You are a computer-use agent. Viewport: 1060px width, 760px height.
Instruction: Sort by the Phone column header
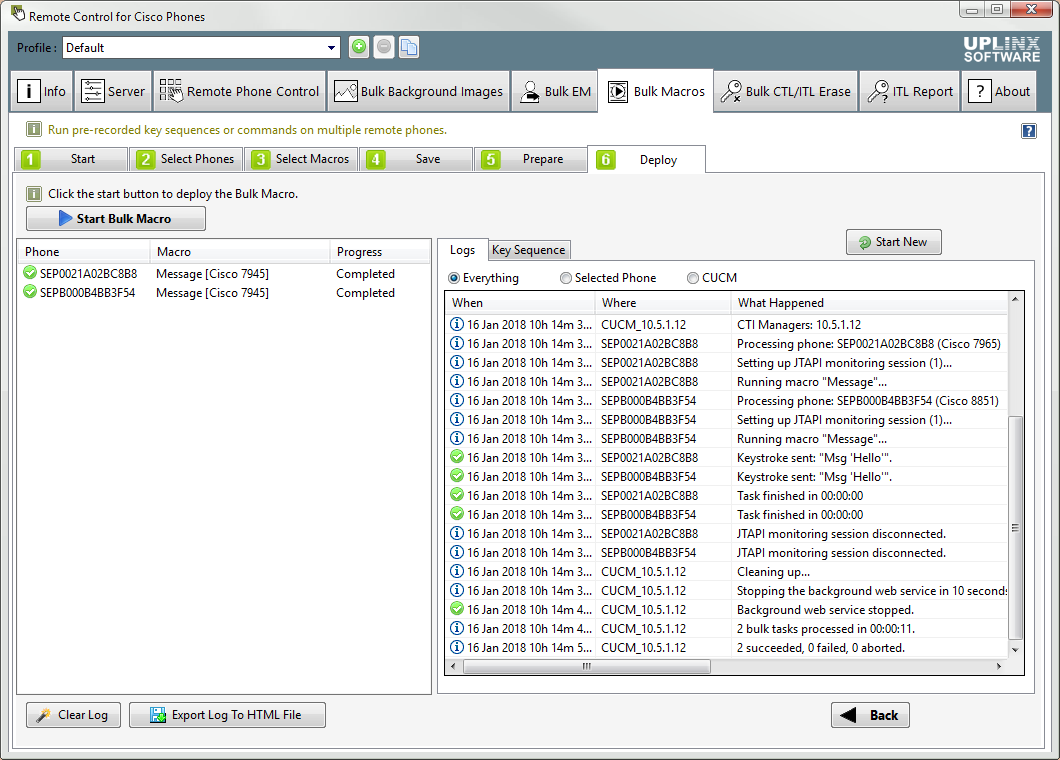click(83, 252)
